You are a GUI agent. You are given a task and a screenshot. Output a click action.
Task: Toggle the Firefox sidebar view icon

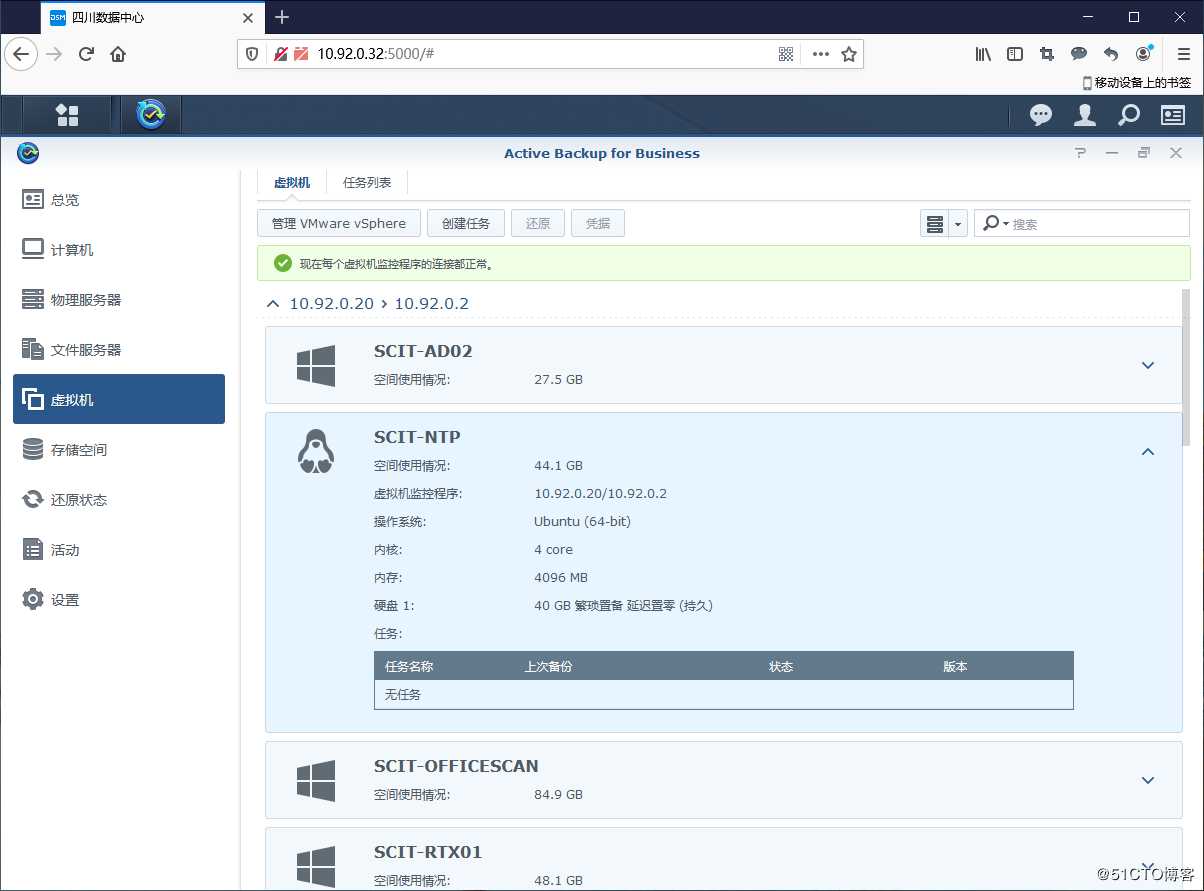click(x=1015, y=54)
